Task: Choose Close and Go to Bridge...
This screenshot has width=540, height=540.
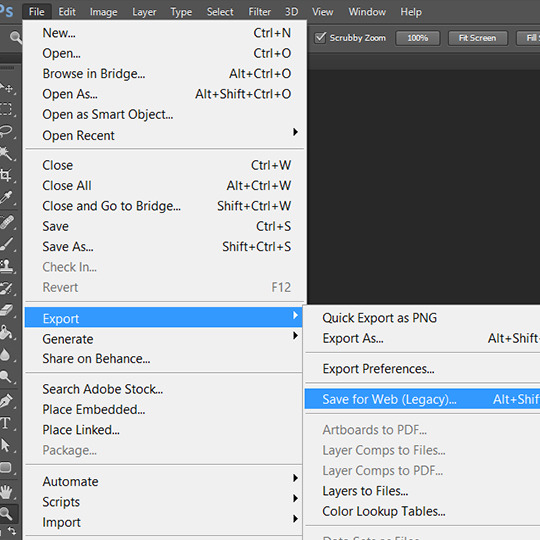Action: coord(164,206)
